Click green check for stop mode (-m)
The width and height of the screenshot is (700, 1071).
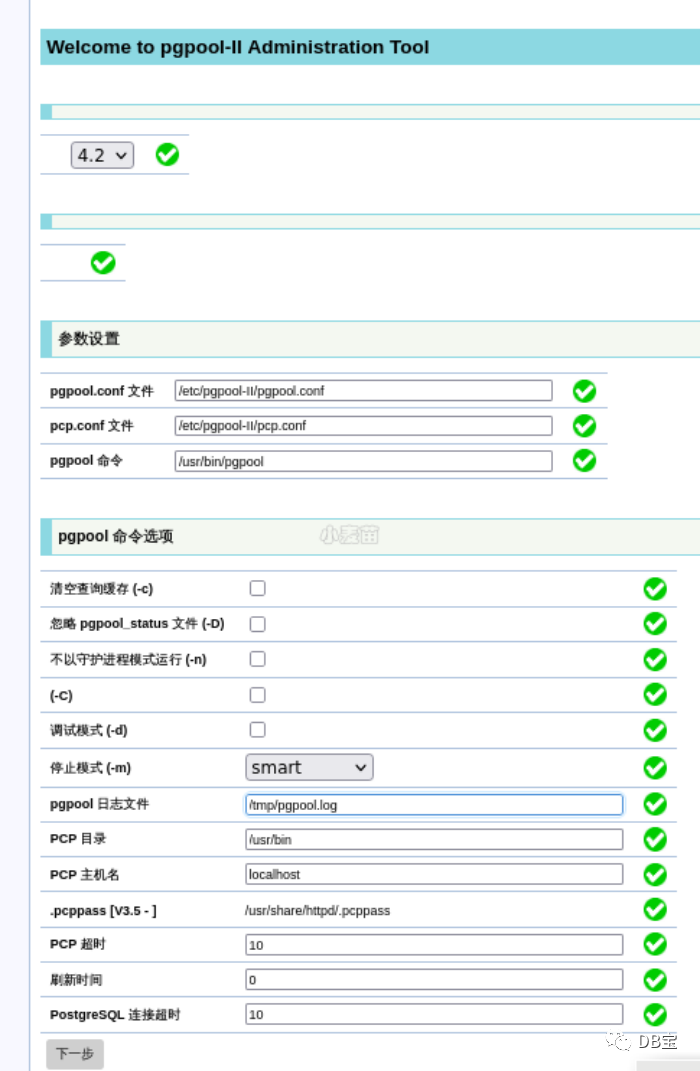coord(655,768)
